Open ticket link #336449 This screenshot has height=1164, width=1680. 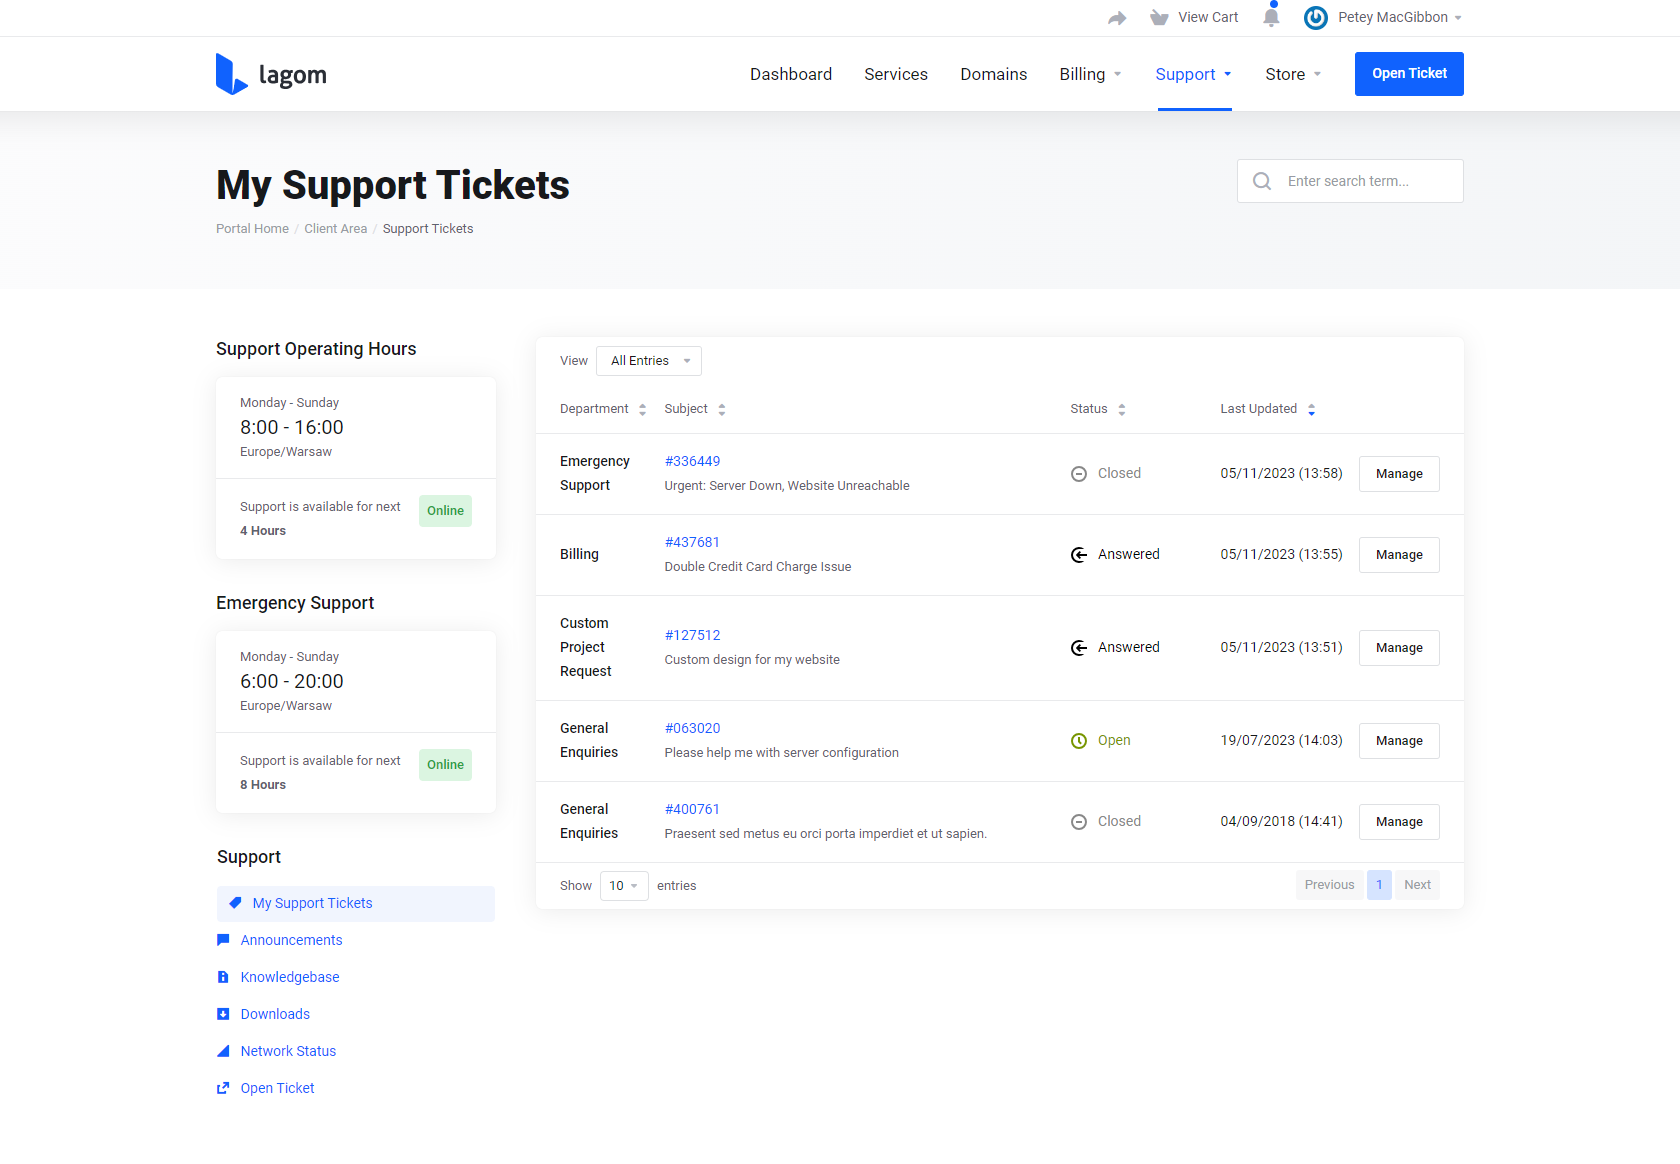coord(692,462)
